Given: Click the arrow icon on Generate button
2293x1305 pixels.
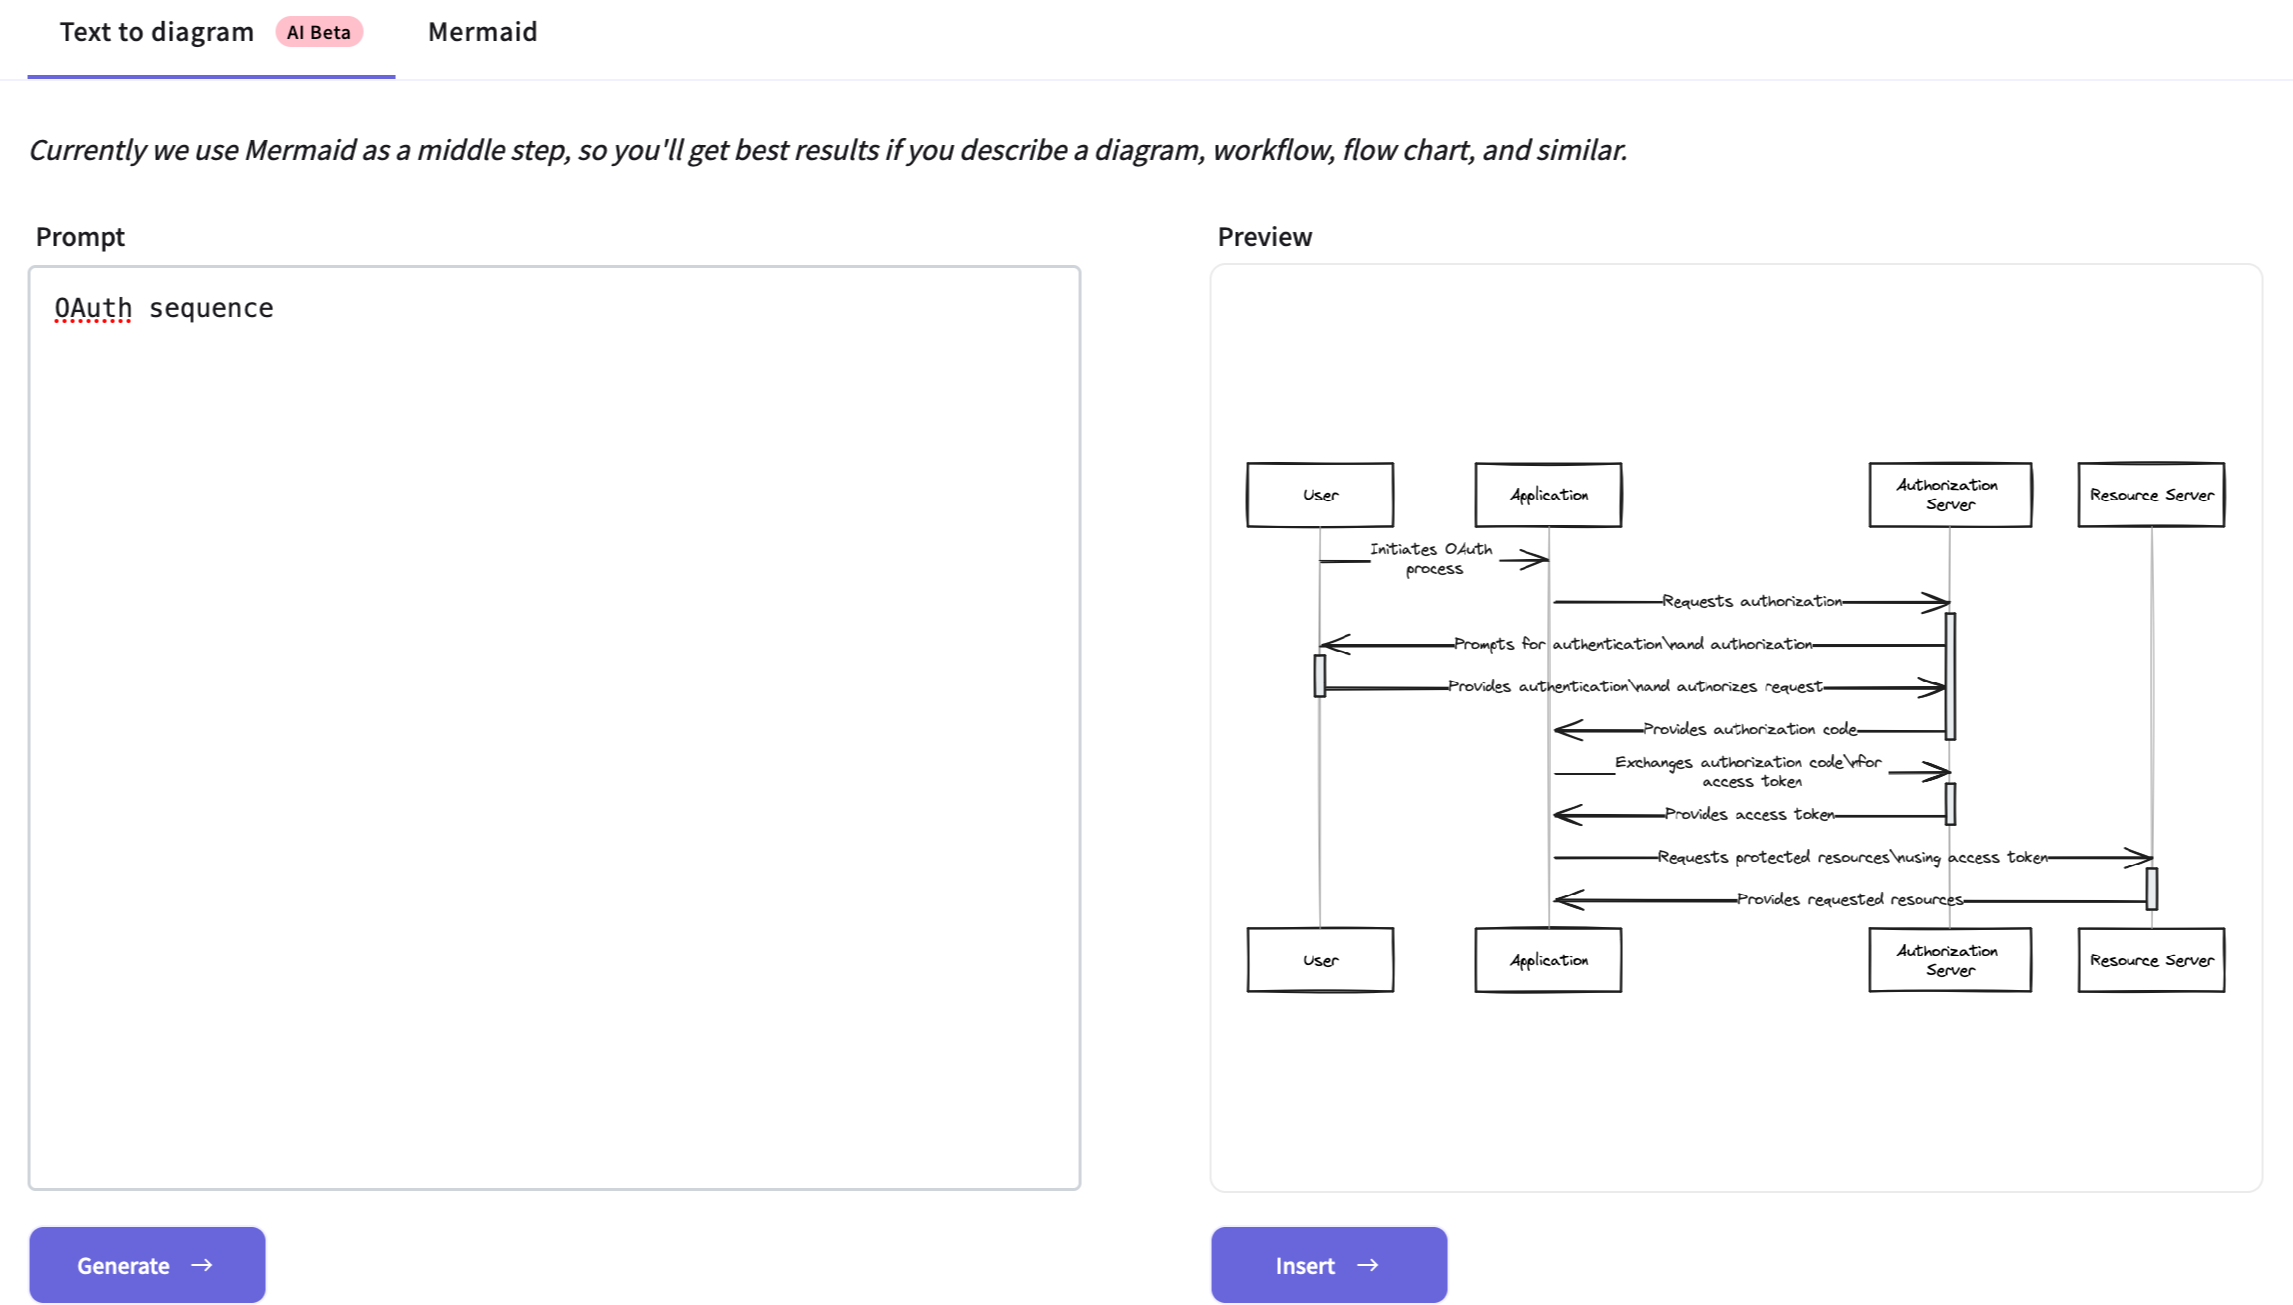Looking at the screenshot, I should coord(202,1265).
